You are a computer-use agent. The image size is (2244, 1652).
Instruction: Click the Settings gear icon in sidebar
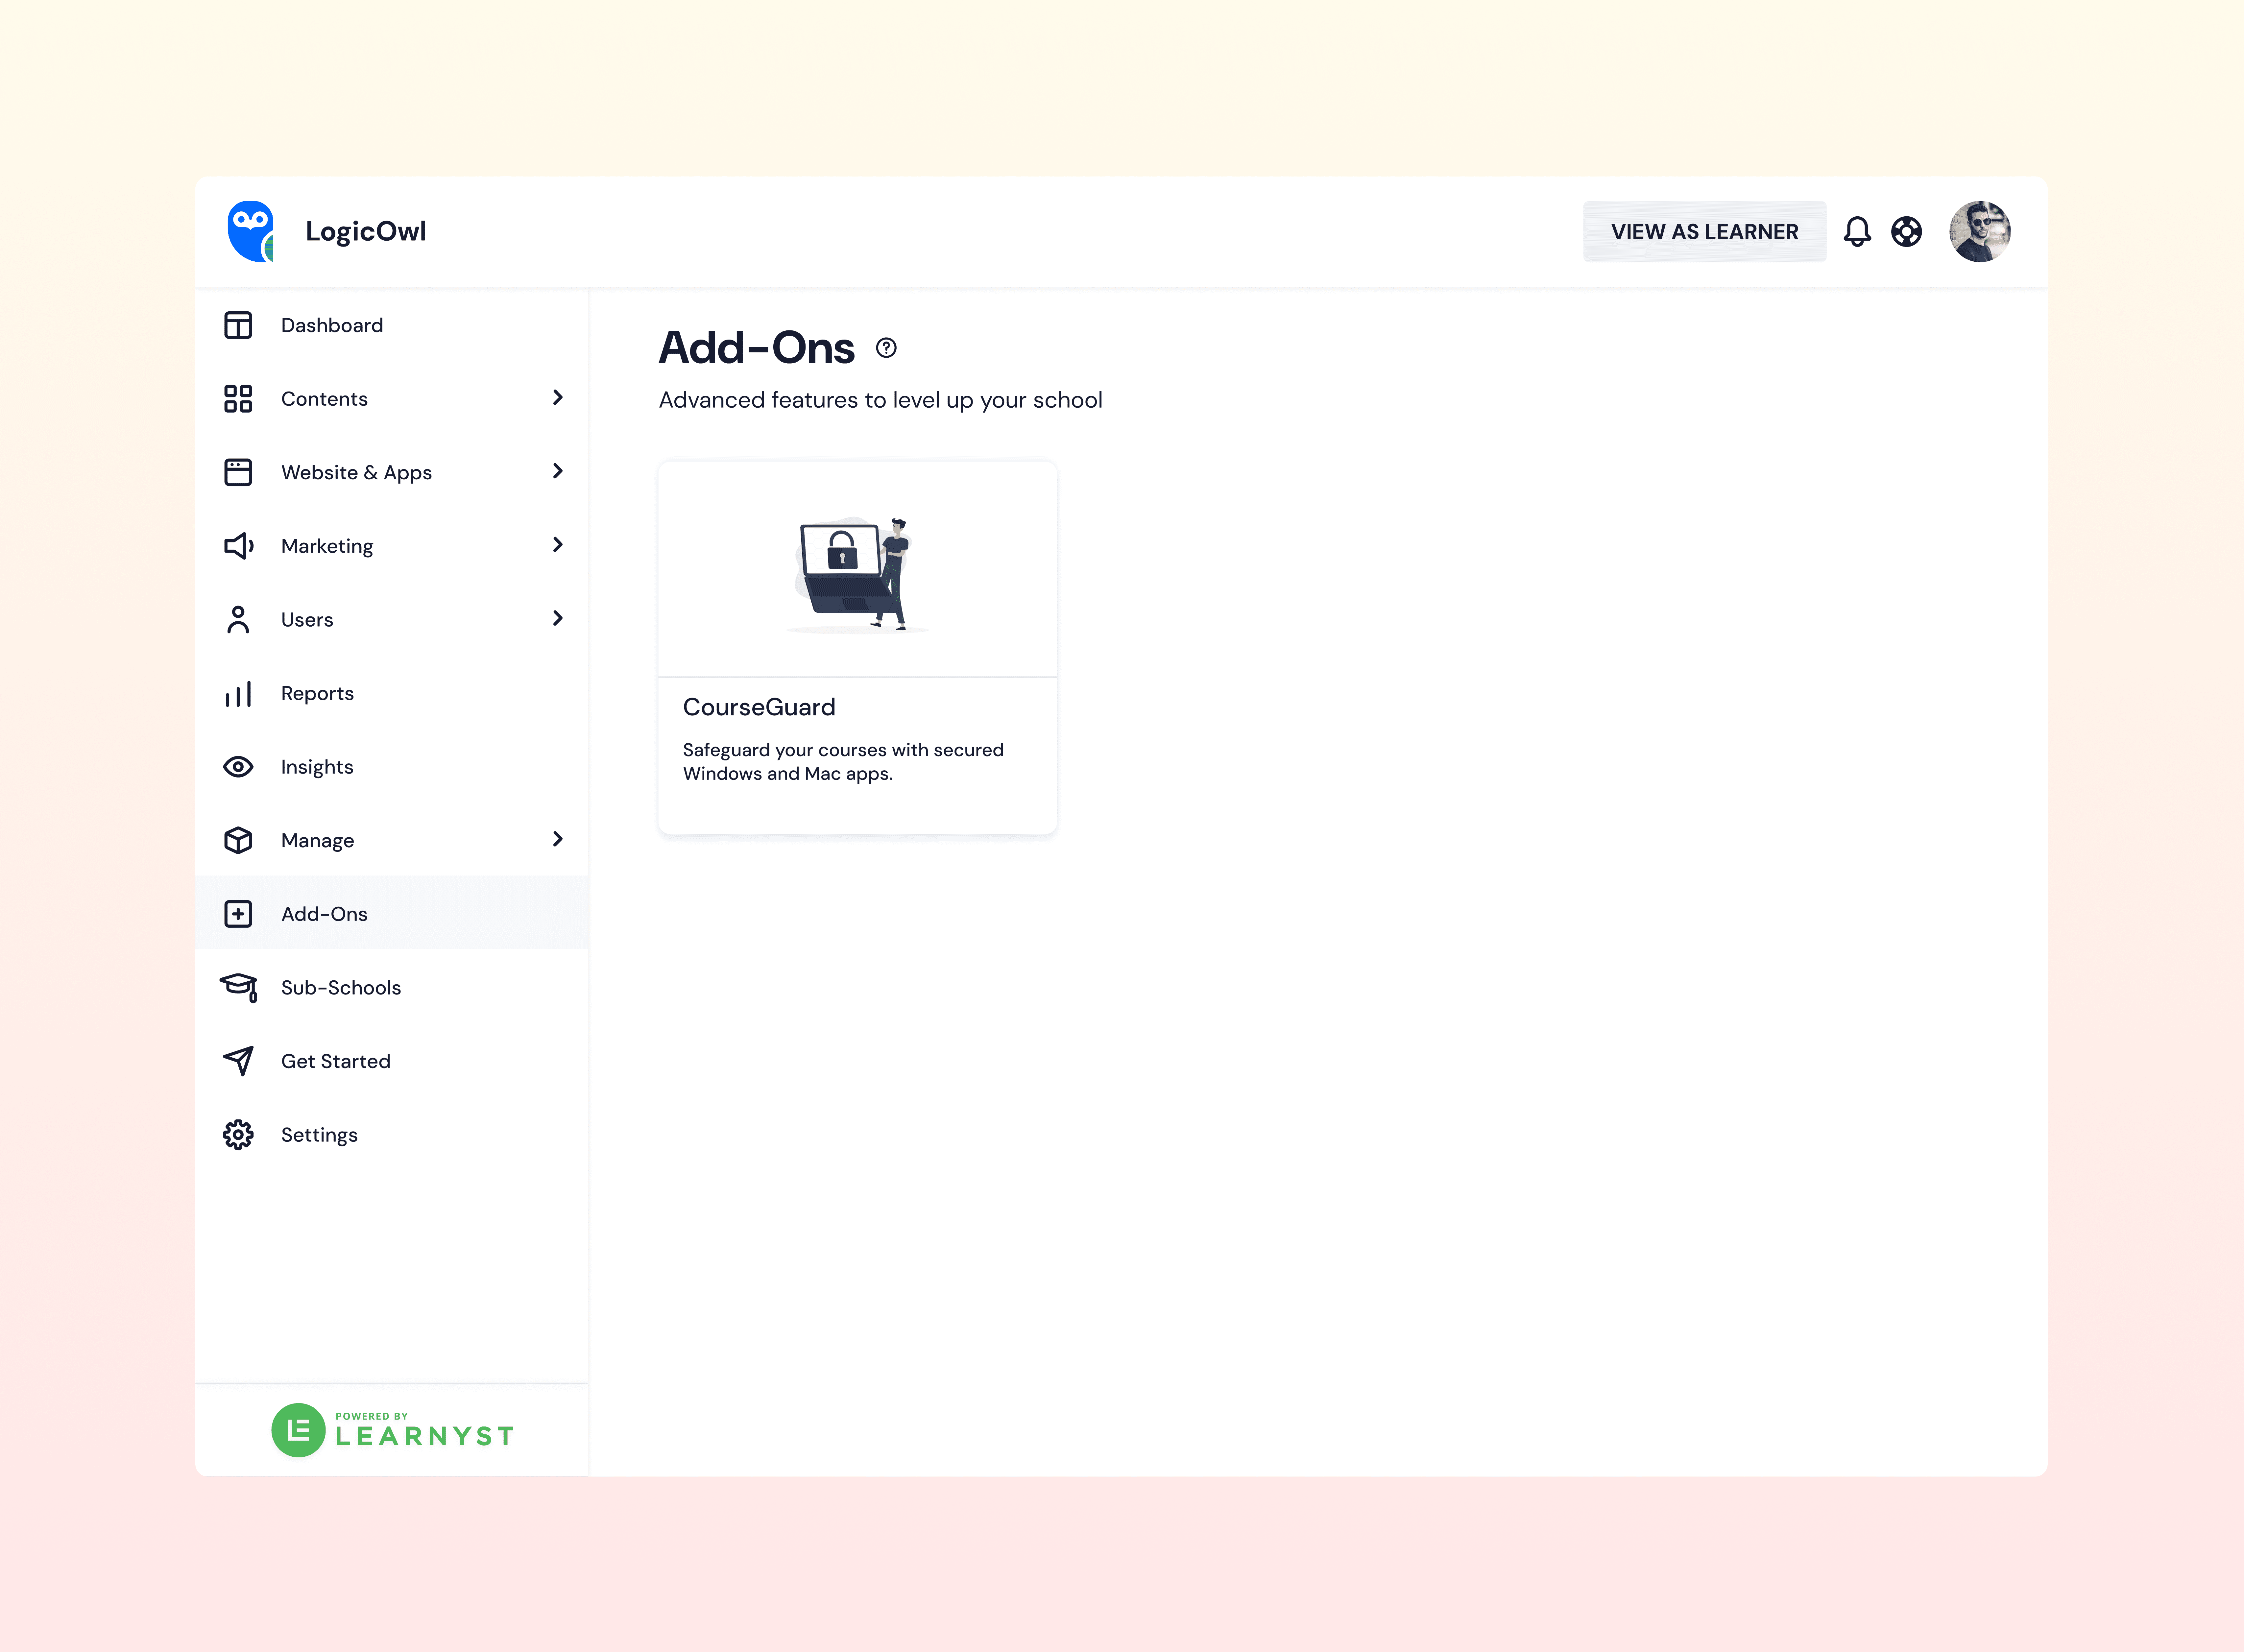[x=238, y=1135]
